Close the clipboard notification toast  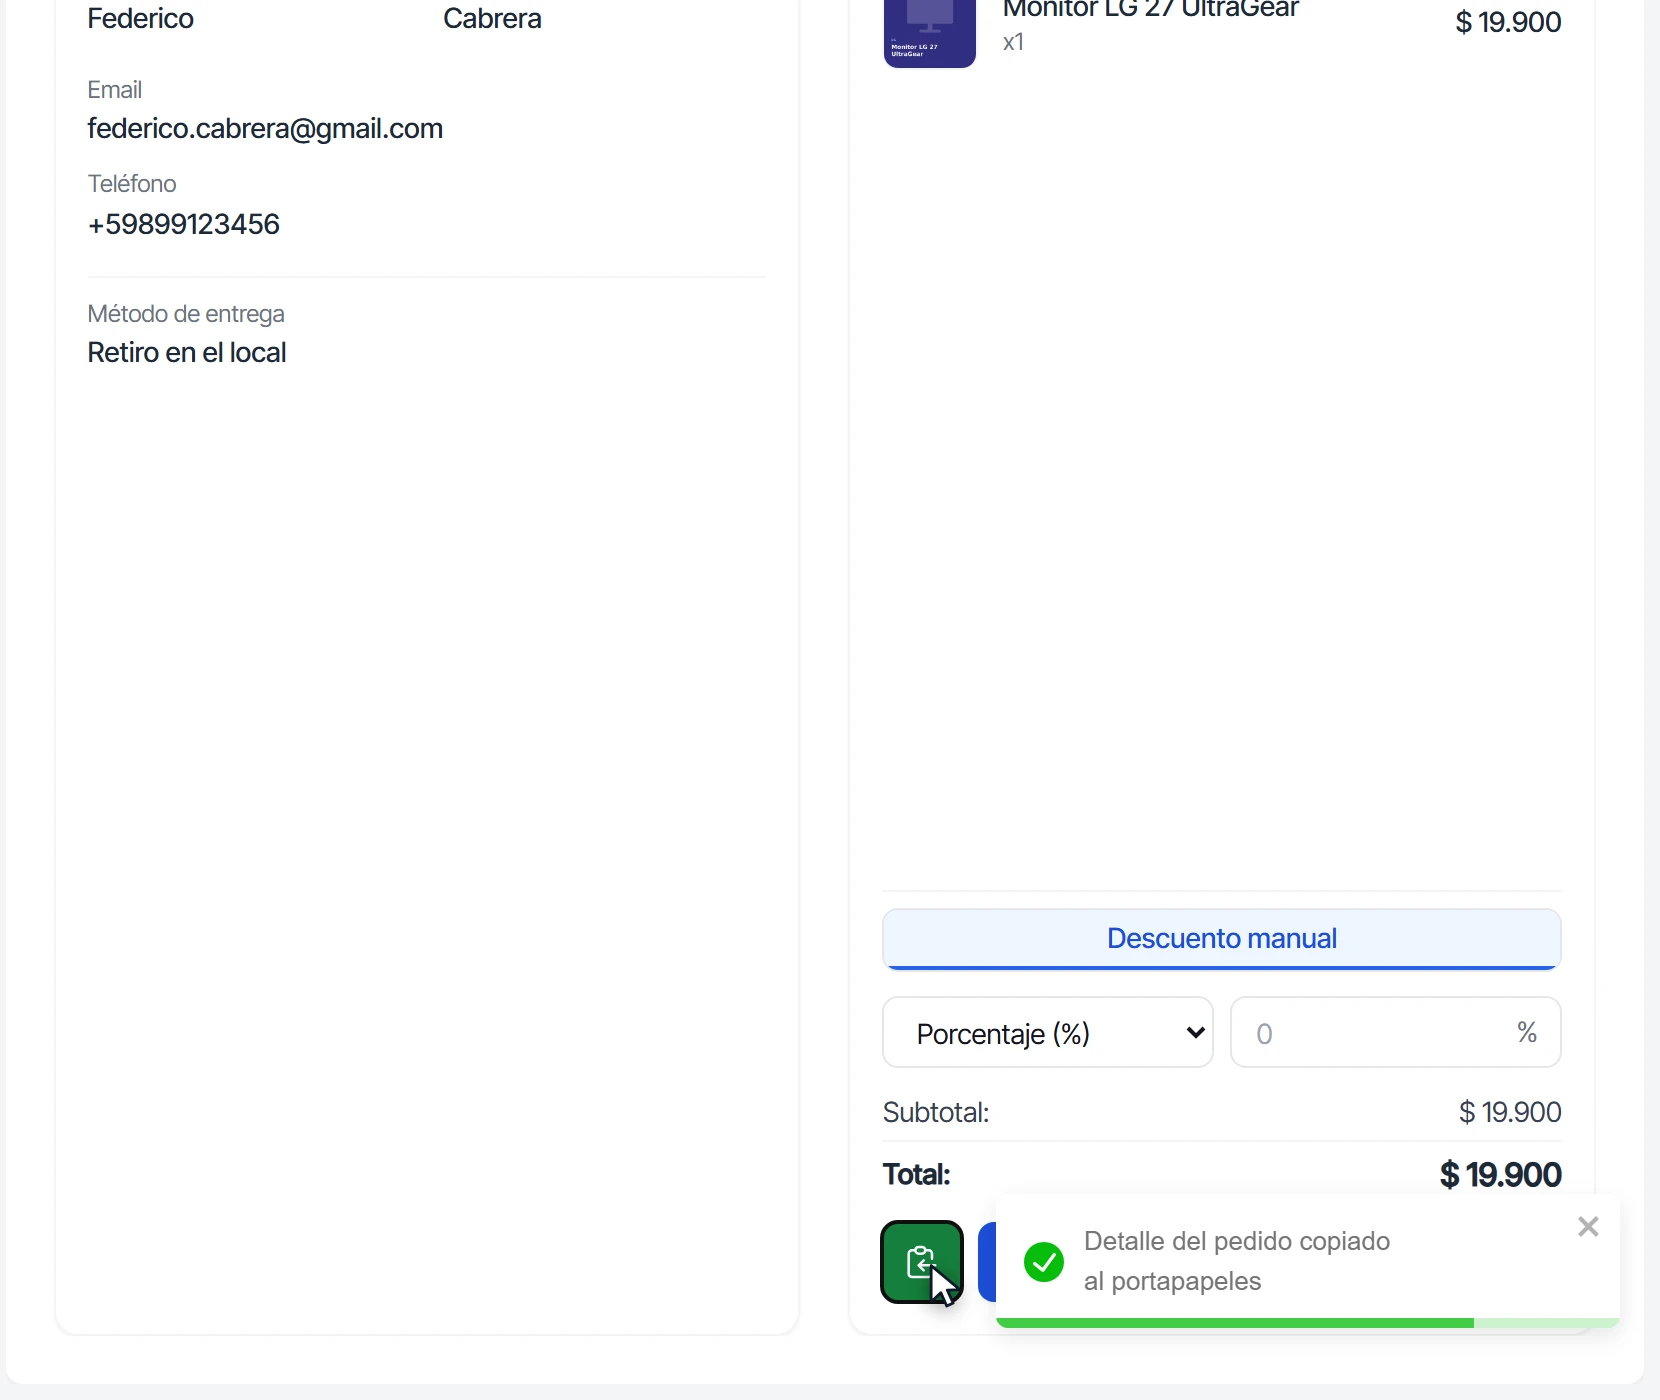1588,1227
